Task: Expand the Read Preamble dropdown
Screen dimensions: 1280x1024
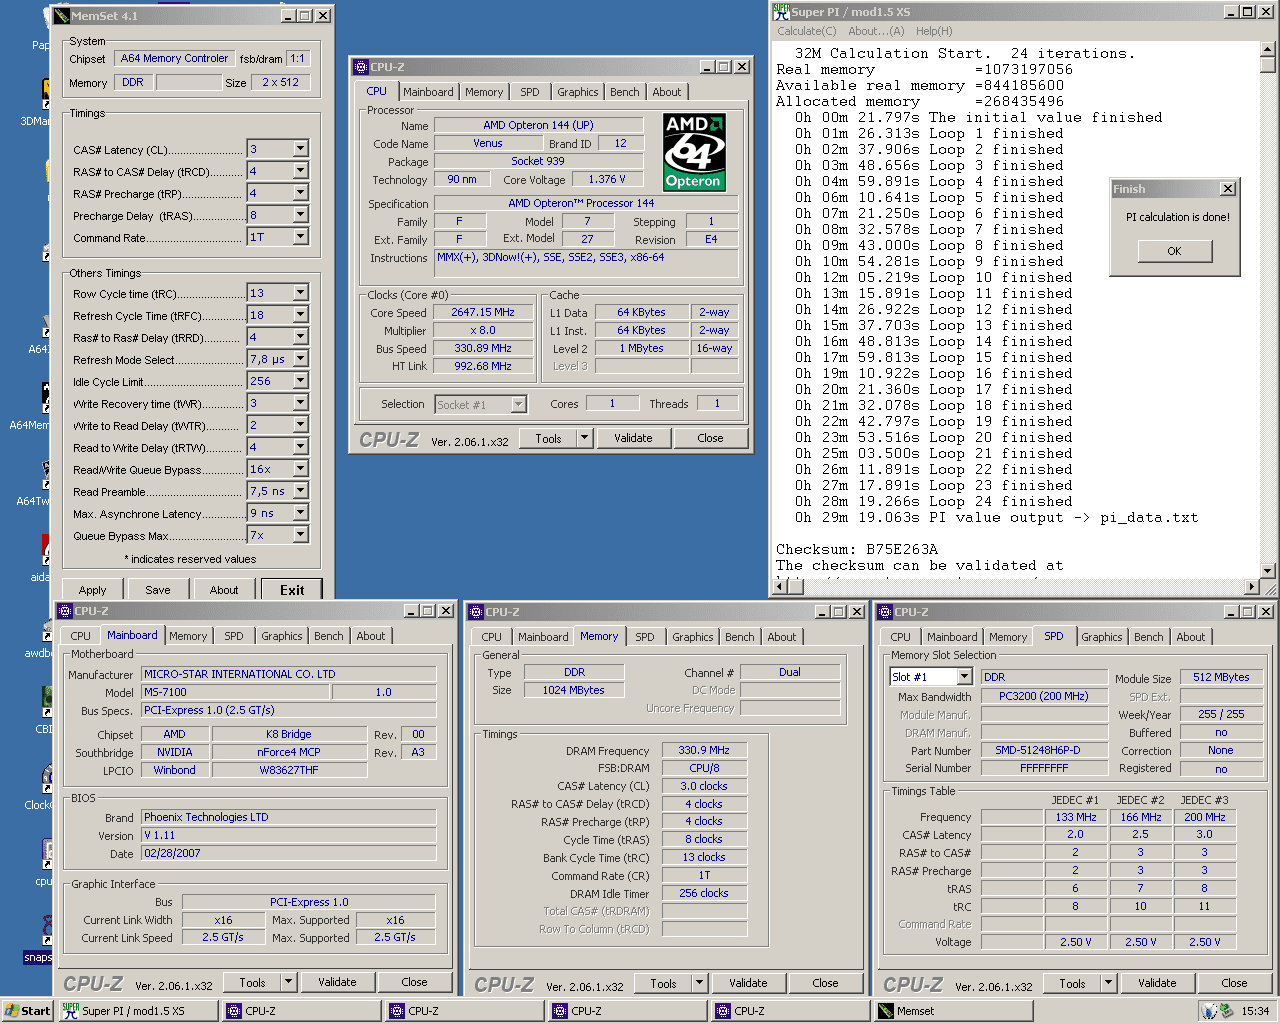Action: pos(300,491)
